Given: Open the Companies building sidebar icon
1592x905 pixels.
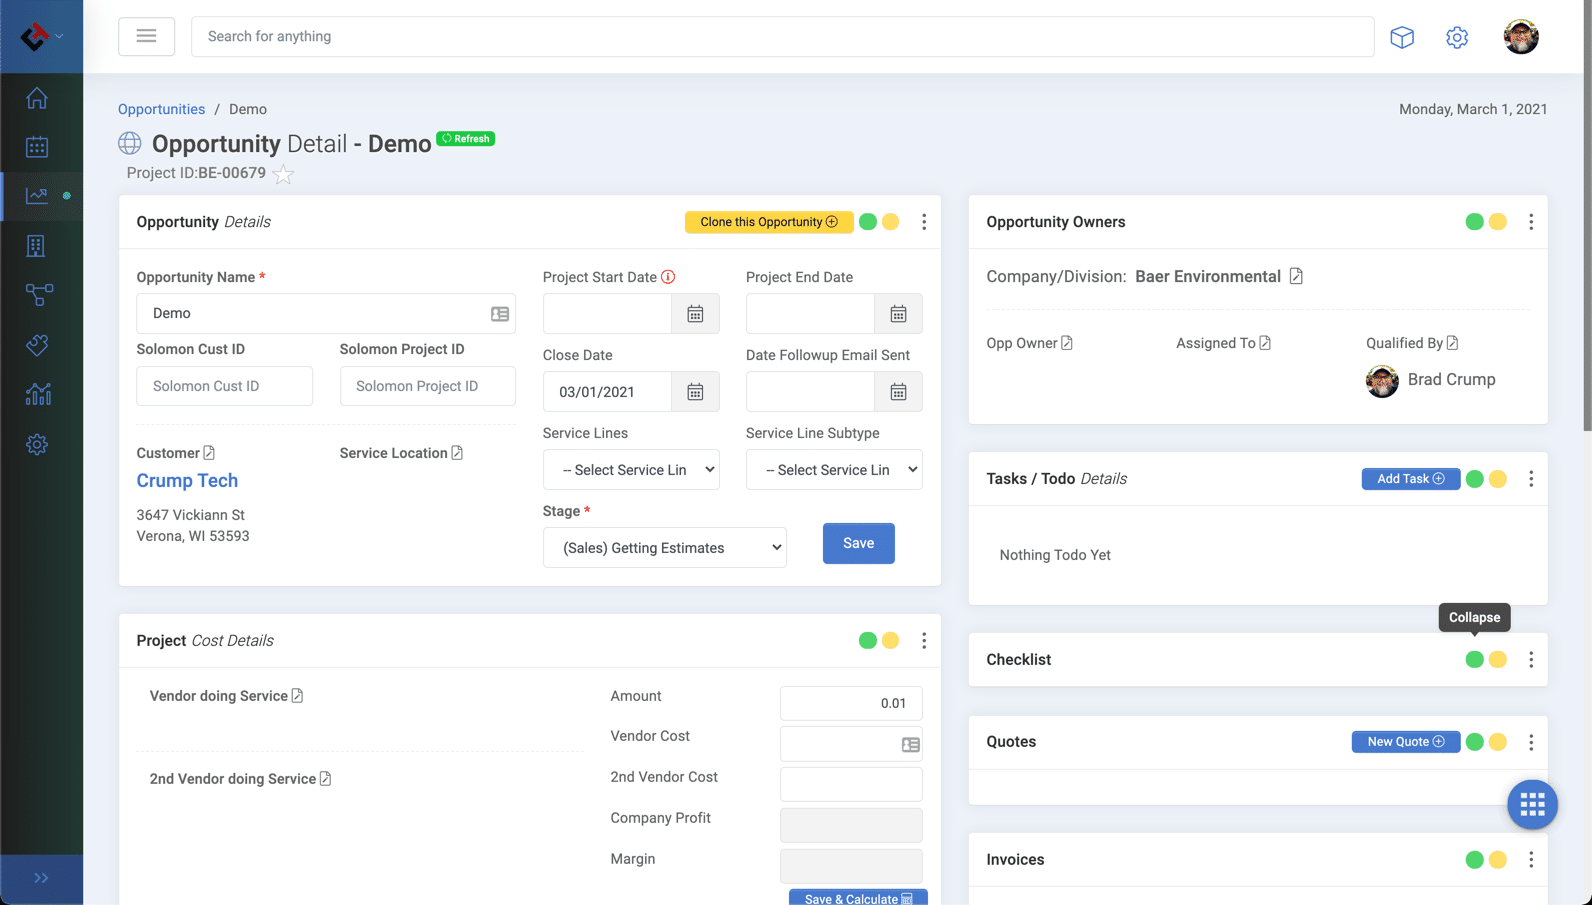Looking at the screenshot, I should tap(37, 246).
